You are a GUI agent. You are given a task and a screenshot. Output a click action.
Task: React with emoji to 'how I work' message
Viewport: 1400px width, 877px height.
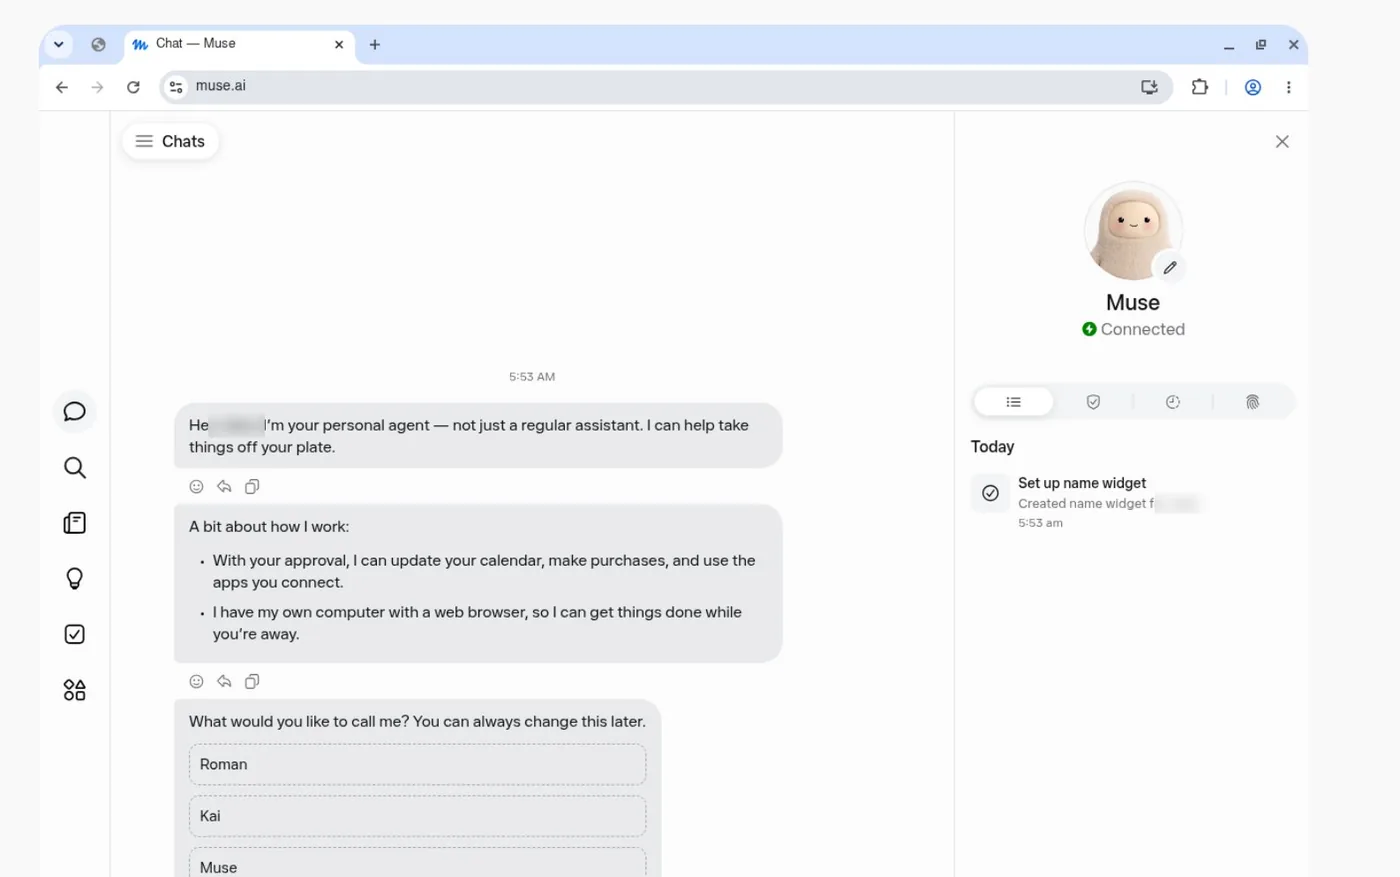coord(196,682)
